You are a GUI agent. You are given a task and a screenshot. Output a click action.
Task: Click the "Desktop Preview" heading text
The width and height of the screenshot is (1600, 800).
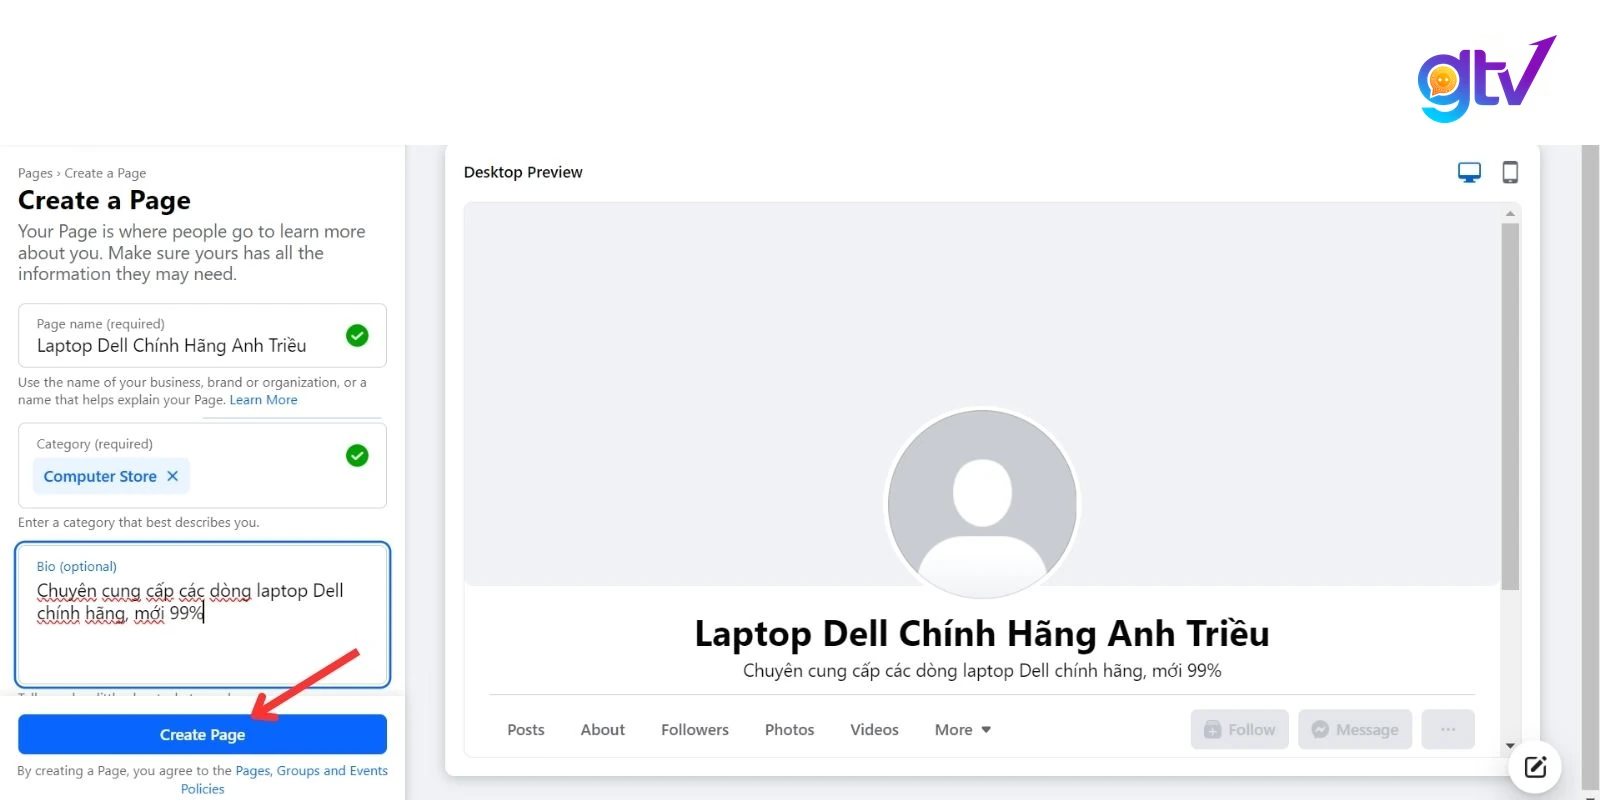[523, 172]
